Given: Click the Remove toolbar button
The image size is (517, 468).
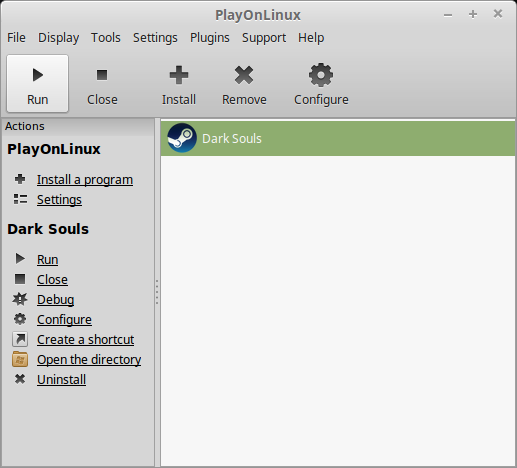Looking at the screenshot, I should [x=244, y=83].
